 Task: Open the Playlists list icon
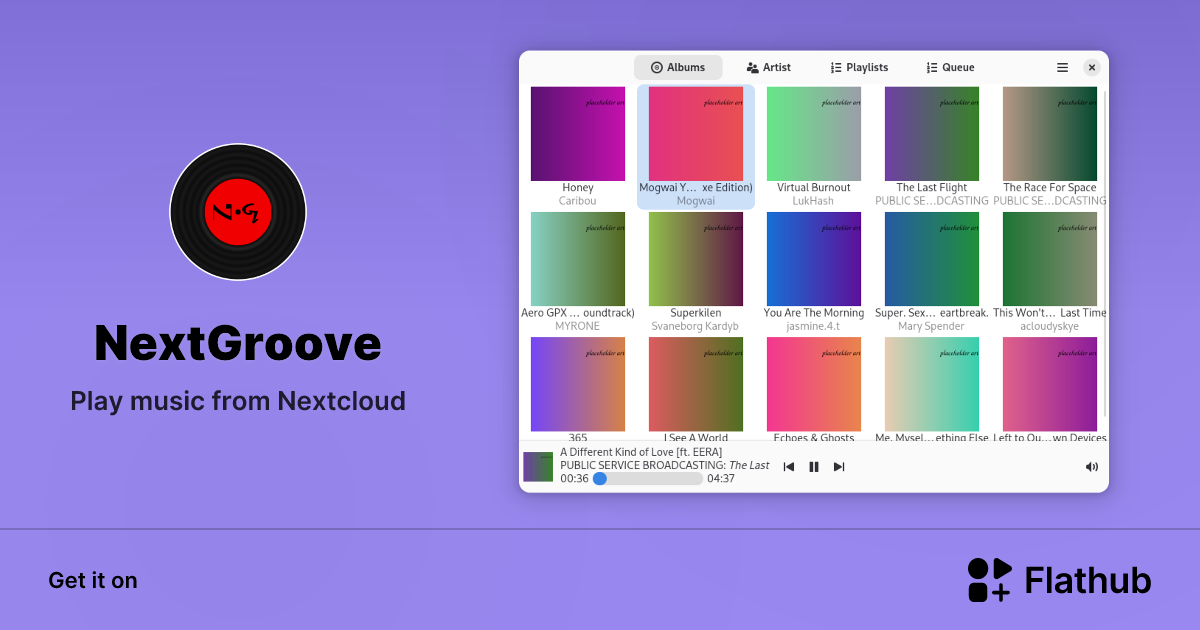click(x=836, y=67)
